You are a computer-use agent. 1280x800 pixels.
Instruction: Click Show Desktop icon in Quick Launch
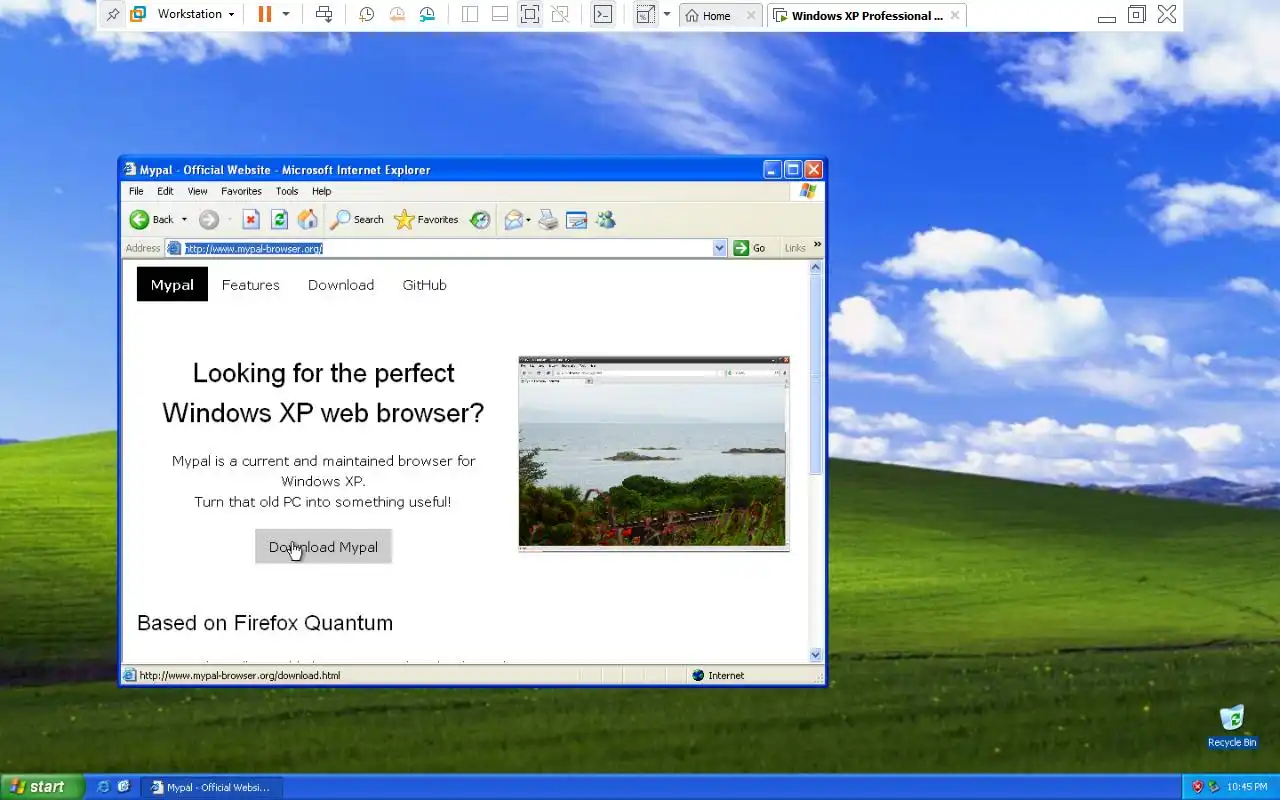point(124,787)
